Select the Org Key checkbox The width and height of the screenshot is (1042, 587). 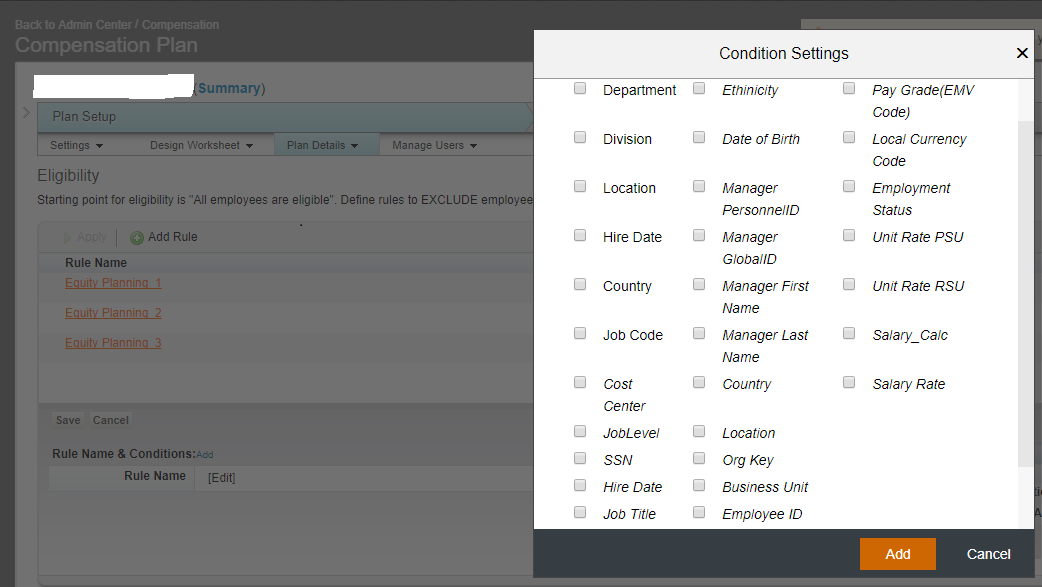(x=699, y=458)
